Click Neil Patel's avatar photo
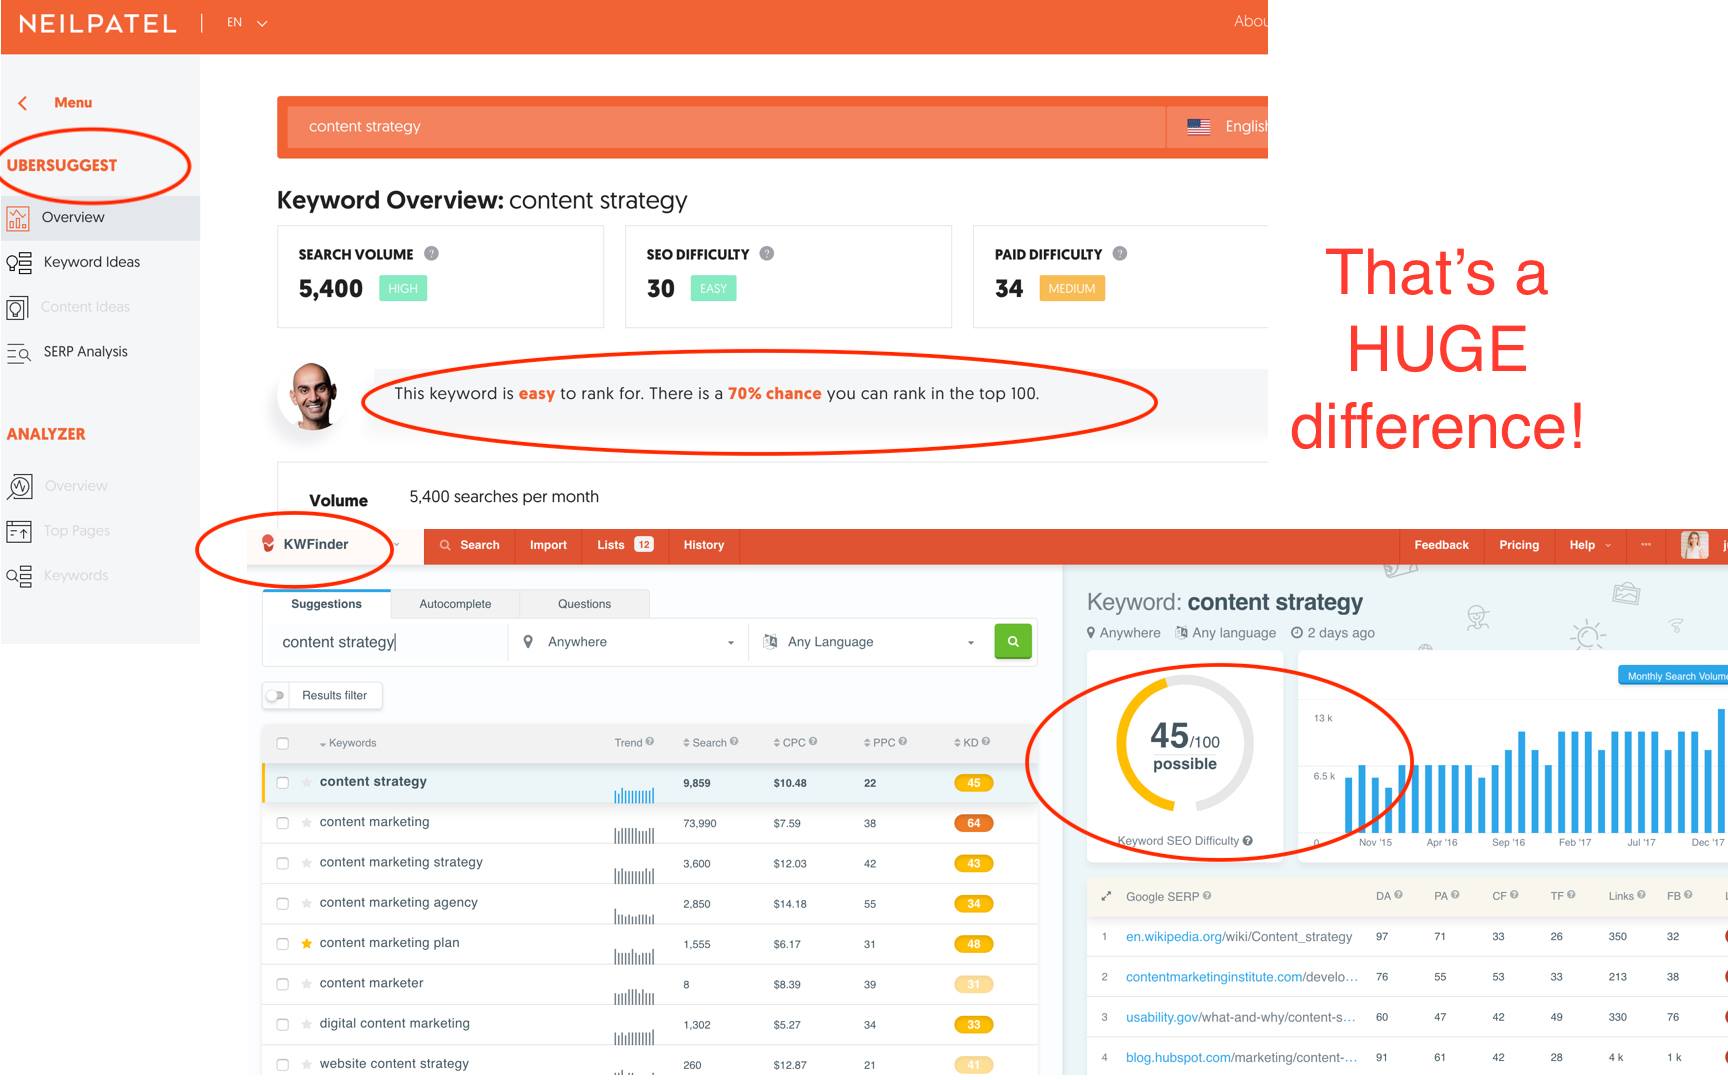The height and width of the screenshot is (1080, 1728). (313, 396)
